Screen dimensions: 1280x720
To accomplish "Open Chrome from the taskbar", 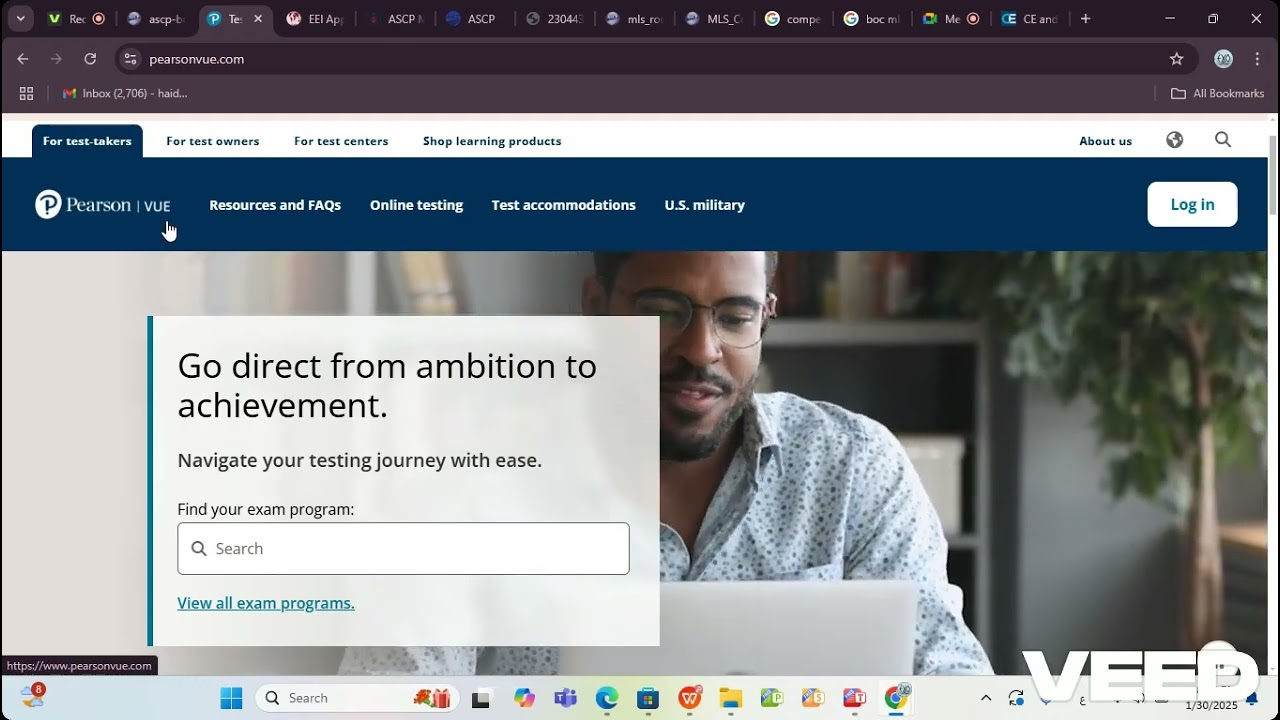I will pyautogui.click(x=896, y=698).
